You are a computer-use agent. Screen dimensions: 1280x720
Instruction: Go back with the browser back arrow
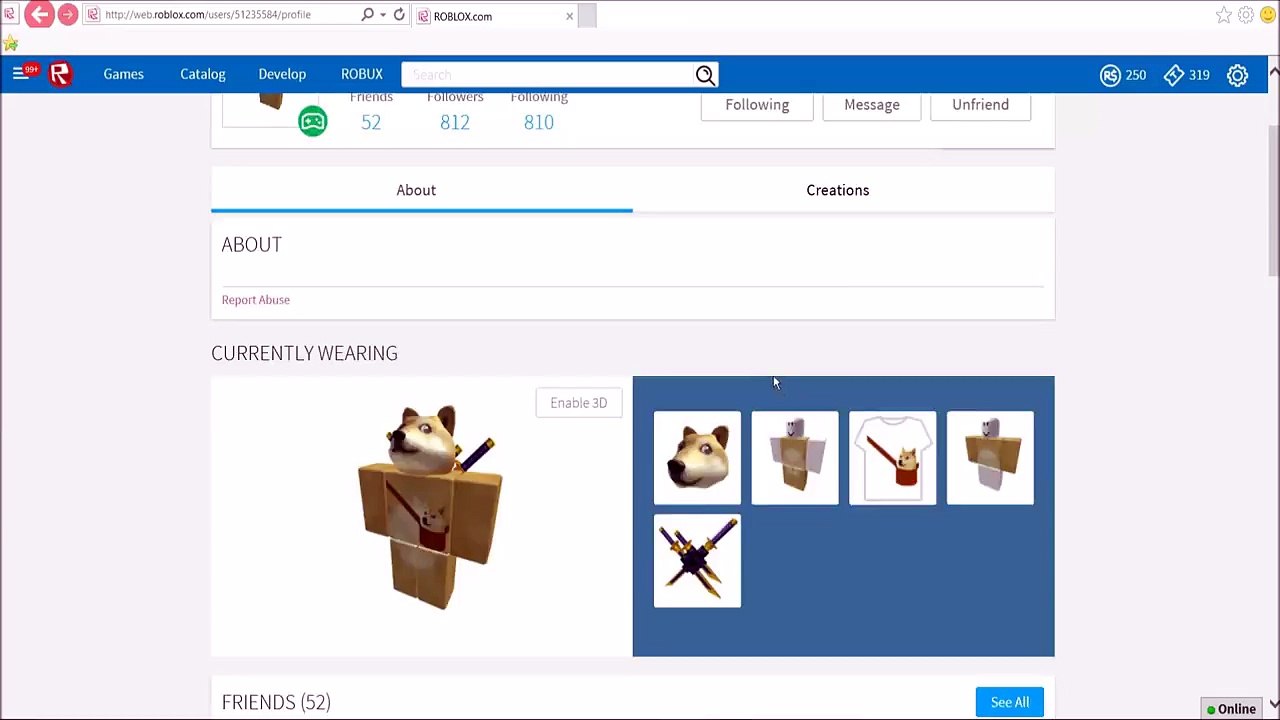pyautogui.click(x=40, y=15)
